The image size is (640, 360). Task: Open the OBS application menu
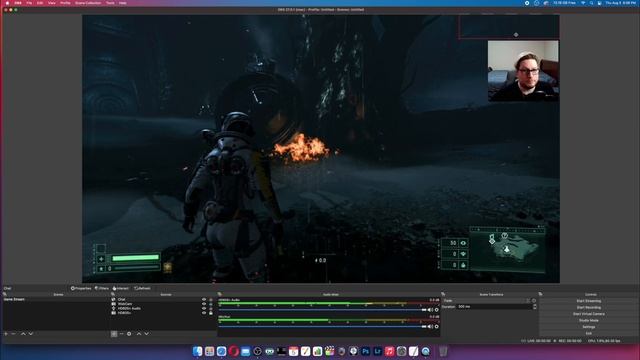[18, 3]
